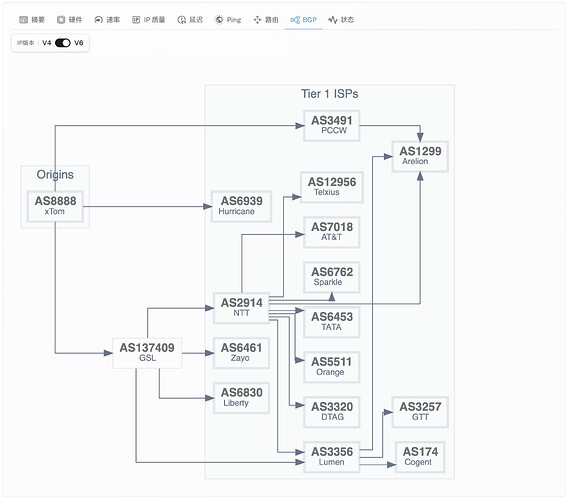Select the AS137409 GSL node
Image resolution: width=568 pixels, height=500 pixels.
tap(147, 353)
